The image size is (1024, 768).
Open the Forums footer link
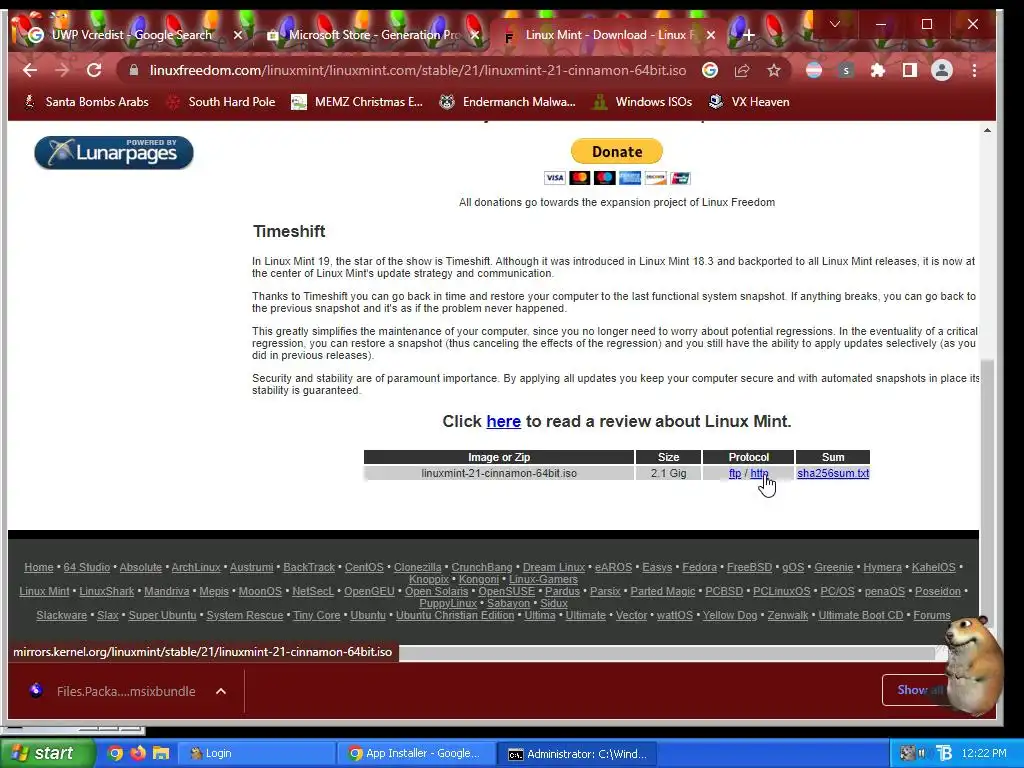(932, 616)
